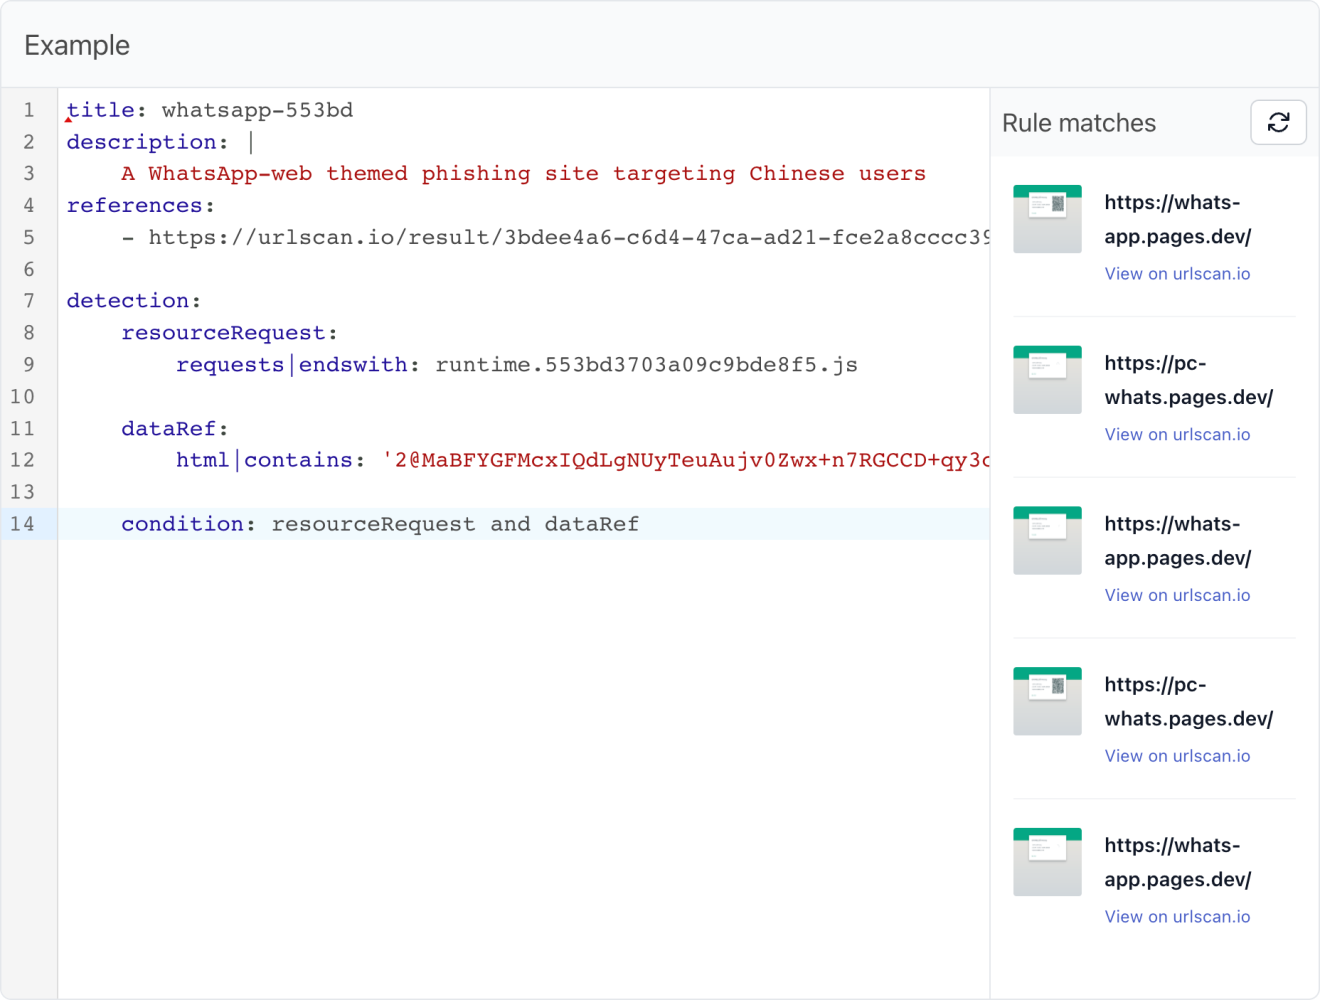Follow the 'View on urlscan.io' link for the first match
1320x1000 pixels.
tap(1177, 274)
